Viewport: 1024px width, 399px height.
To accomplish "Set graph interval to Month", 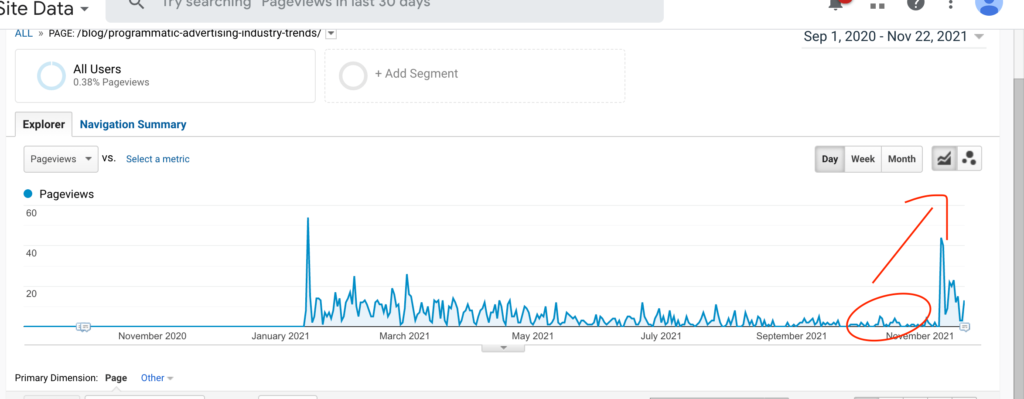I will (x=902, y=159).
